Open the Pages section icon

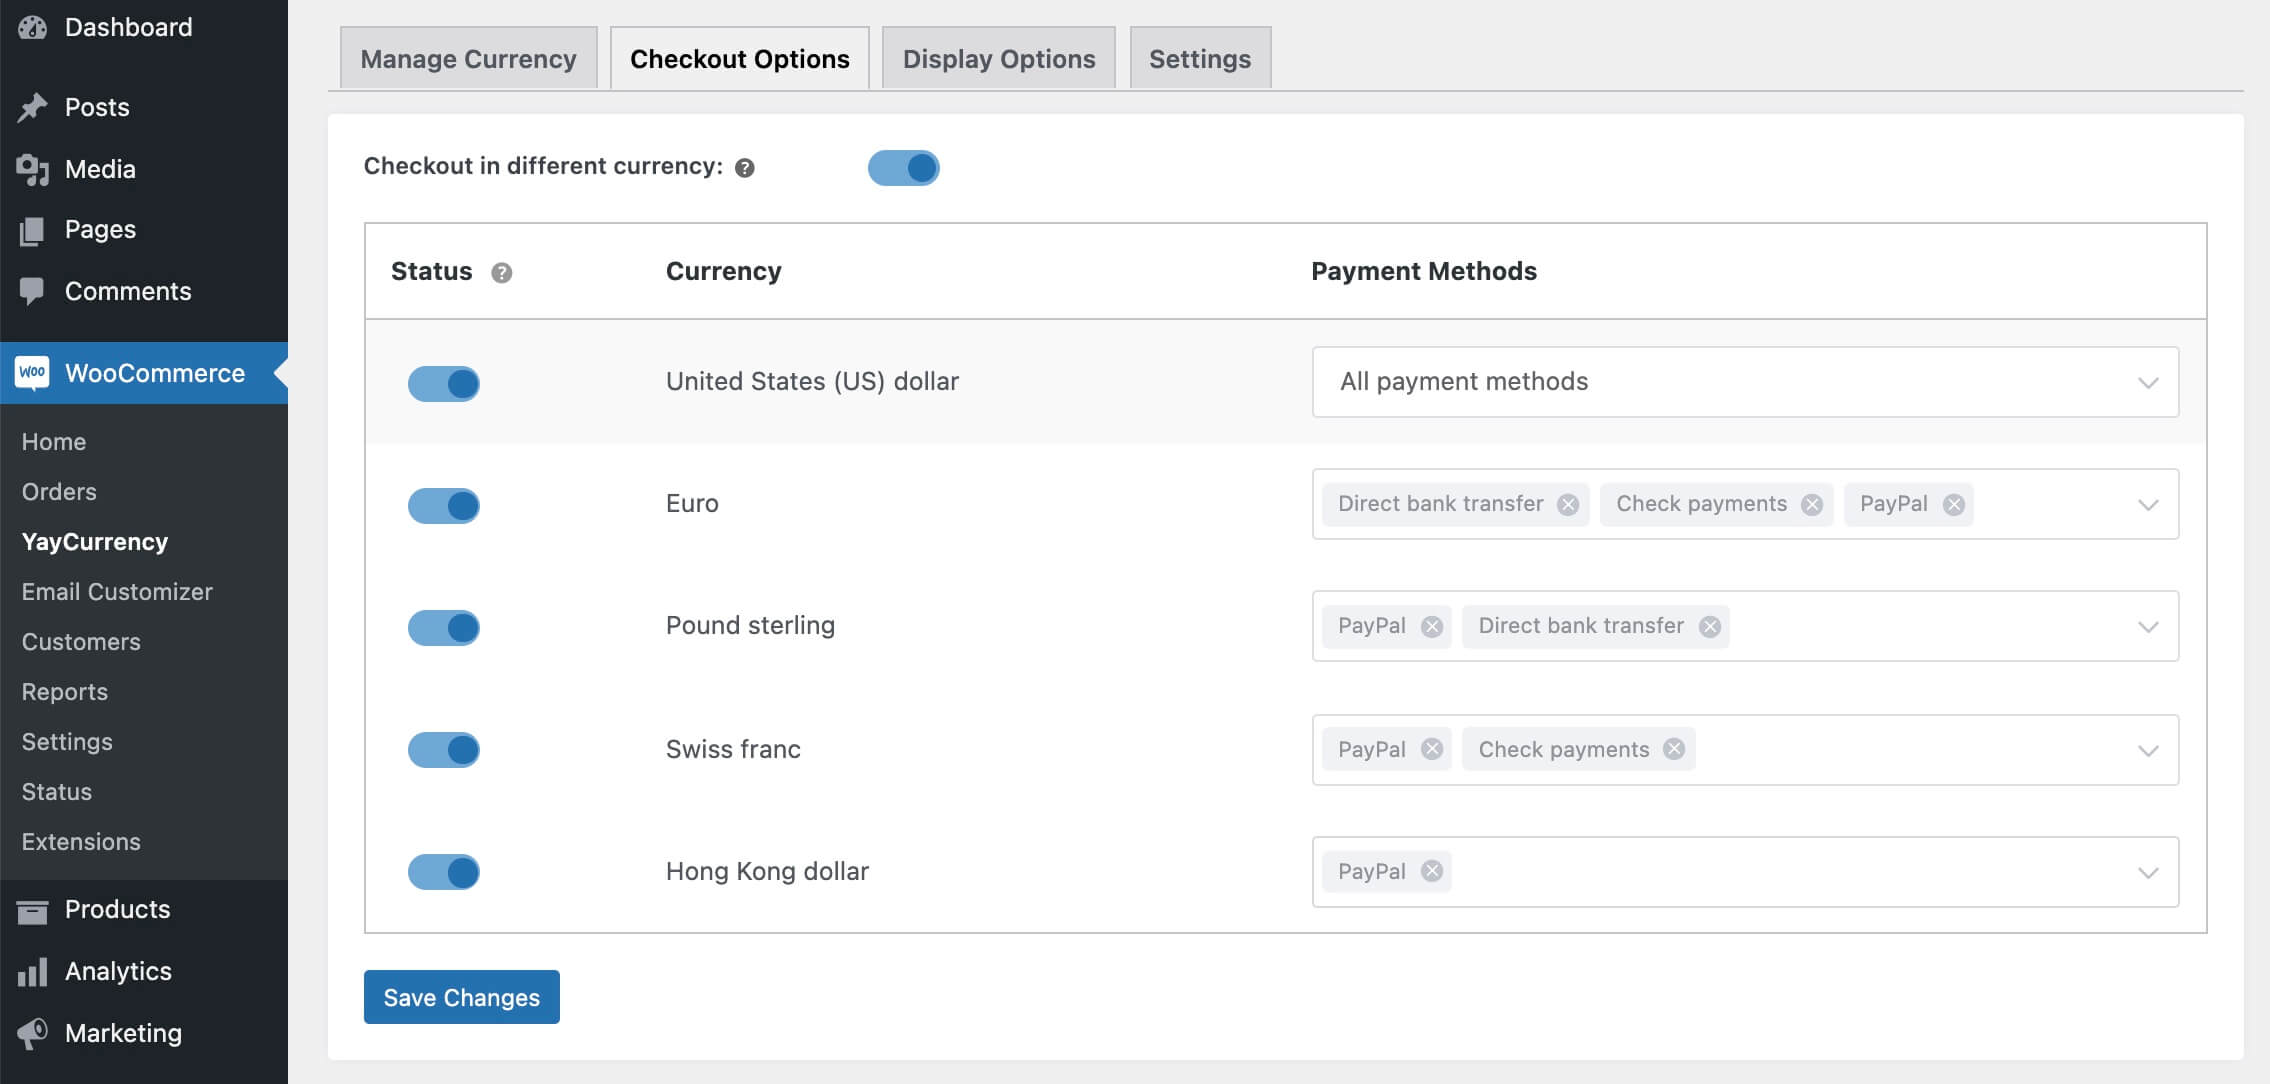[x=33, y=229]
